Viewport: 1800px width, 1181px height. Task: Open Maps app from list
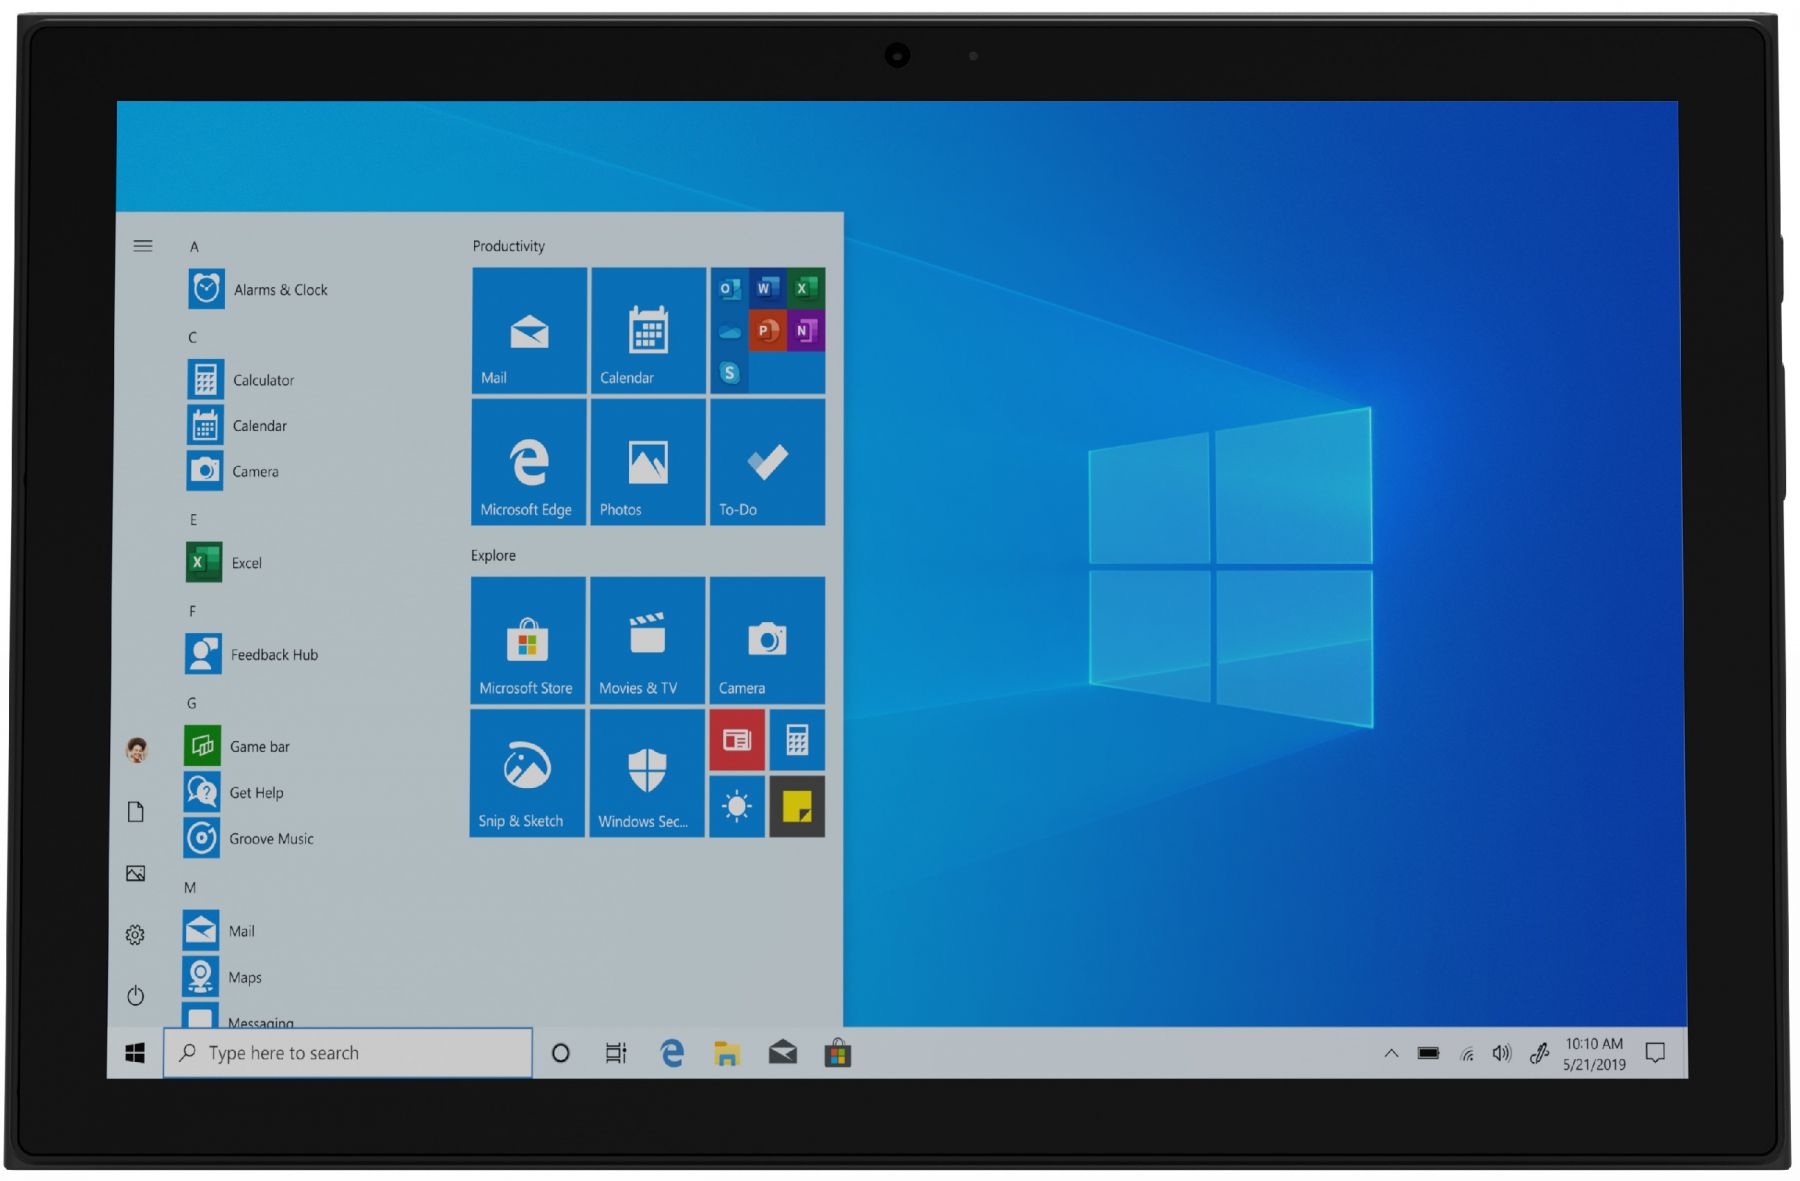point(223,977)
